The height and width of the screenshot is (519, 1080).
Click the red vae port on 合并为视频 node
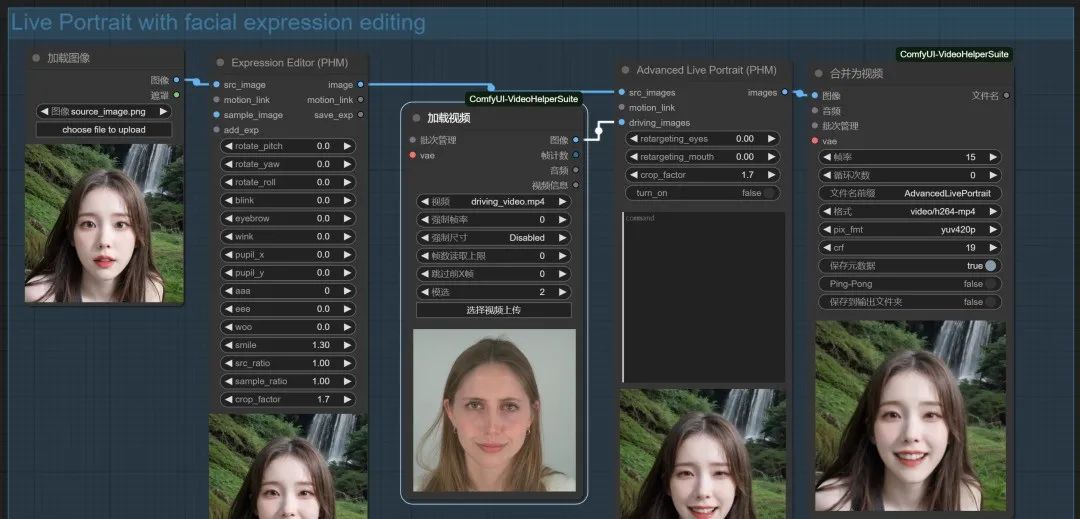816,141
